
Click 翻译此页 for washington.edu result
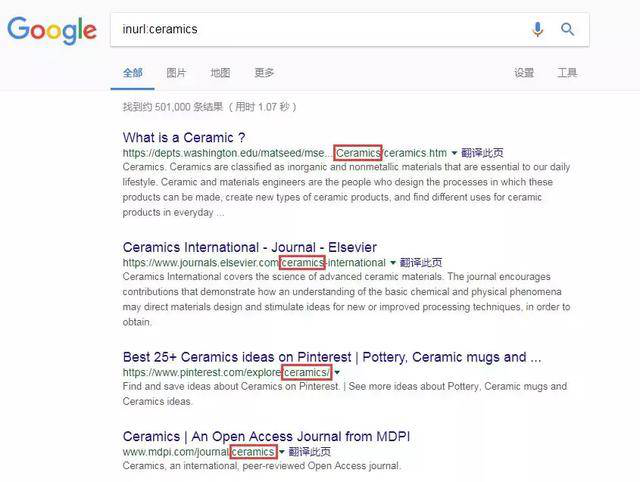(x=482, y=153)
